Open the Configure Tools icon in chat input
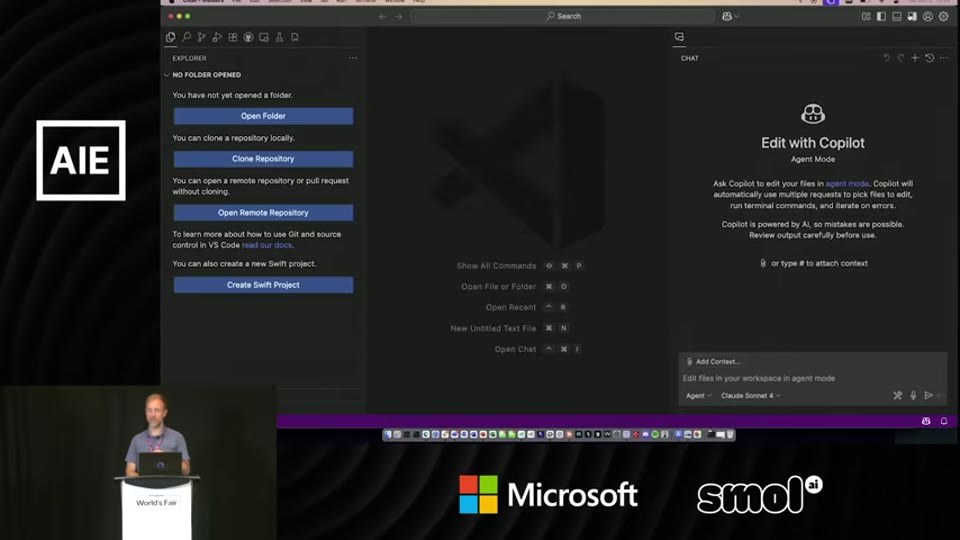Screen dimensions: 960x540 [x=898, y=396]
